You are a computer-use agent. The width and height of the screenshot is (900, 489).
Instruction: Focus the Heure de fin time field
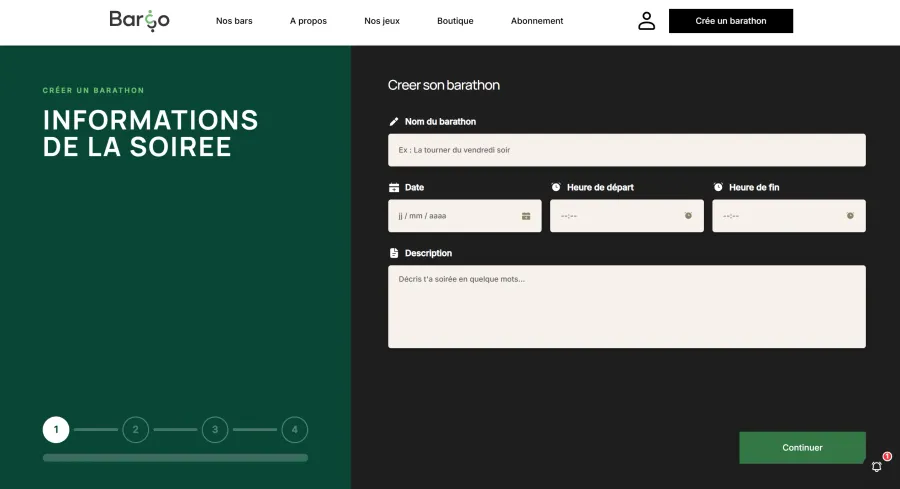[x=789, y=216]
